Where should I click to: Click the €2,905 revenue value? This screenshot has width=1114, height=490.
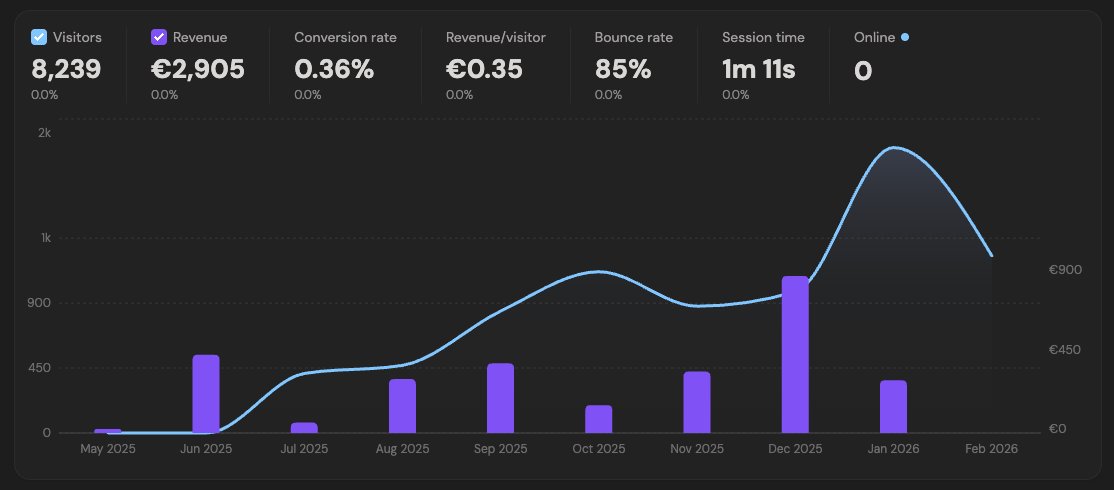[198, 70]
